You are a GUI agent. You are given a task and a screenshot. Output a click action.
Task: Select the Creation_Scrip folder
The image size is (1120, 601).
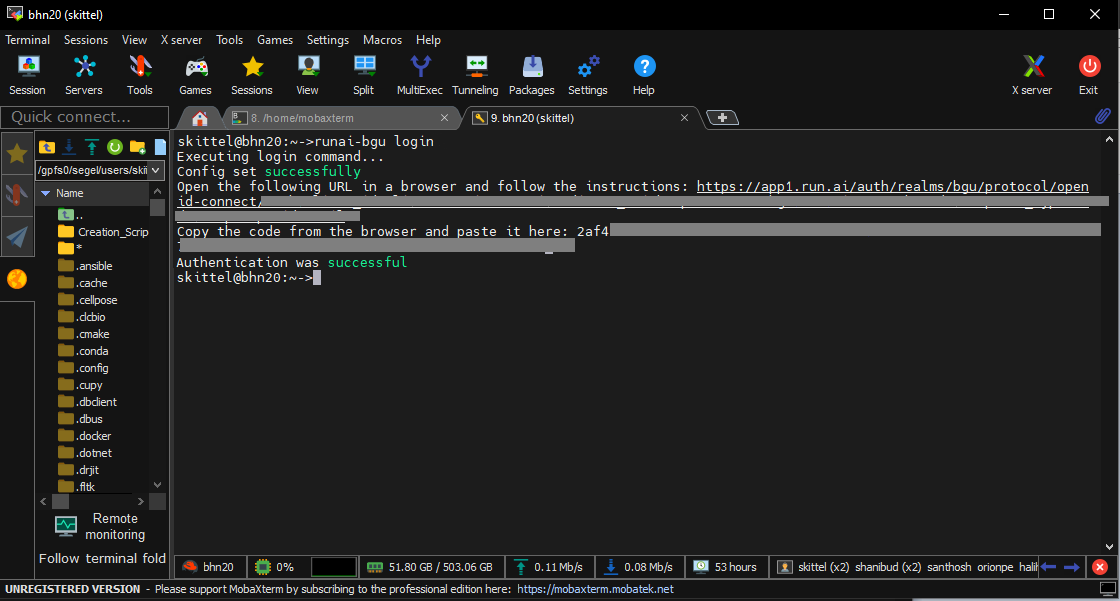point(104,232)
